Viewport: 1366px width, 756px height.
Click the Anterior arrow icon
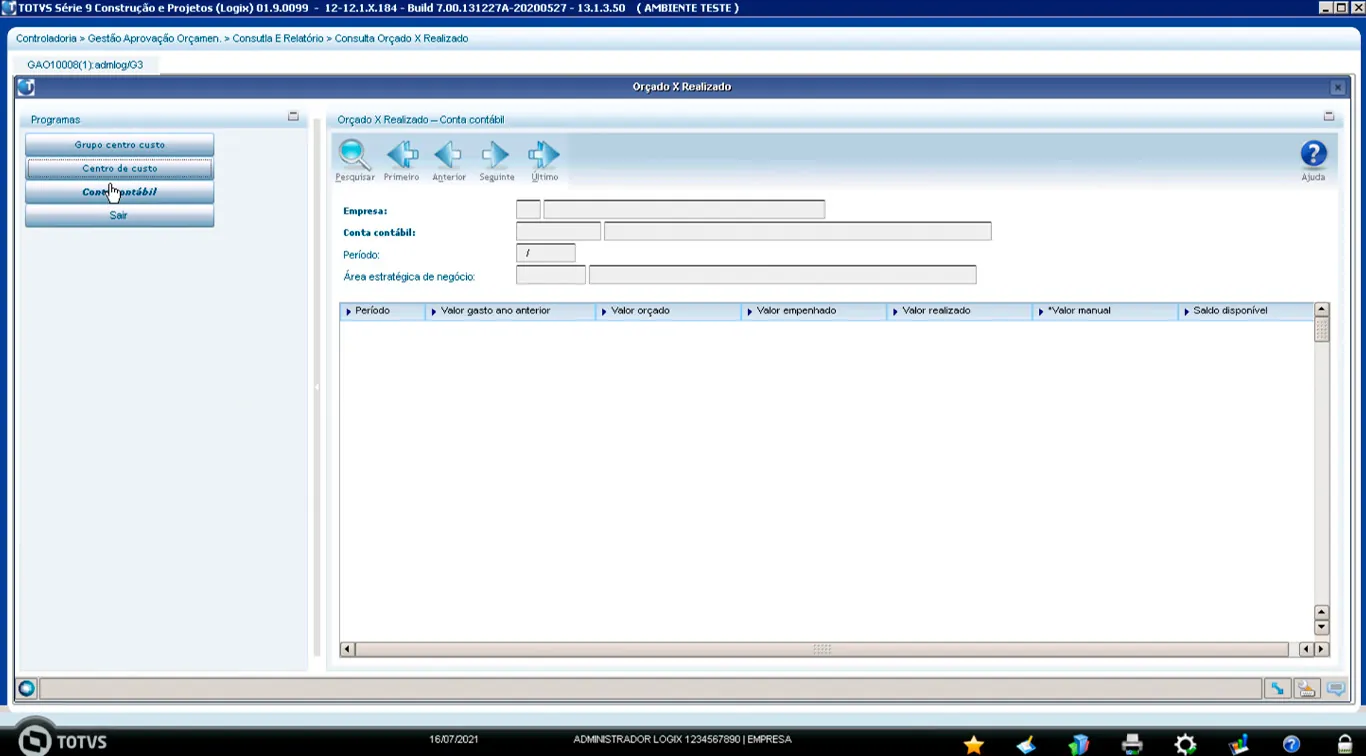tap(449, 156)
